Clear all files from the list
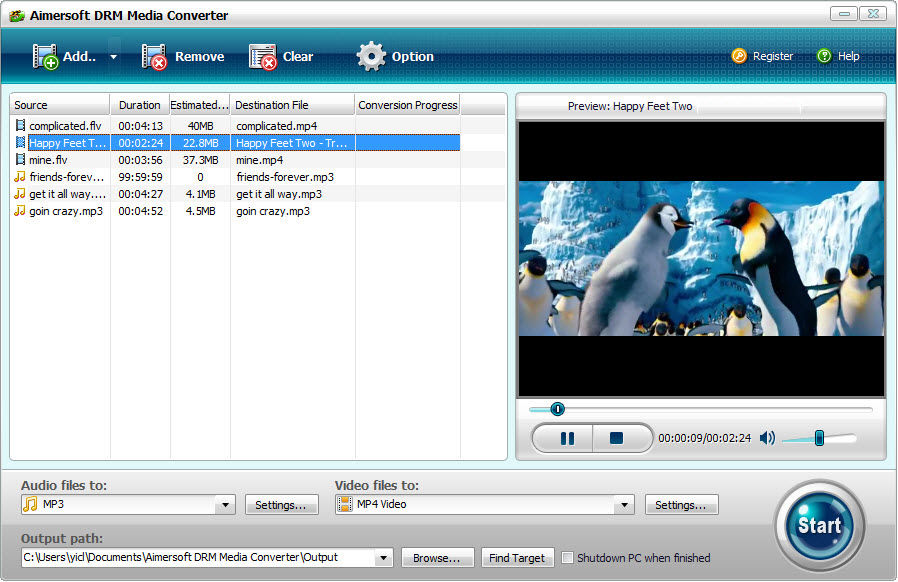 pos(262,57)
